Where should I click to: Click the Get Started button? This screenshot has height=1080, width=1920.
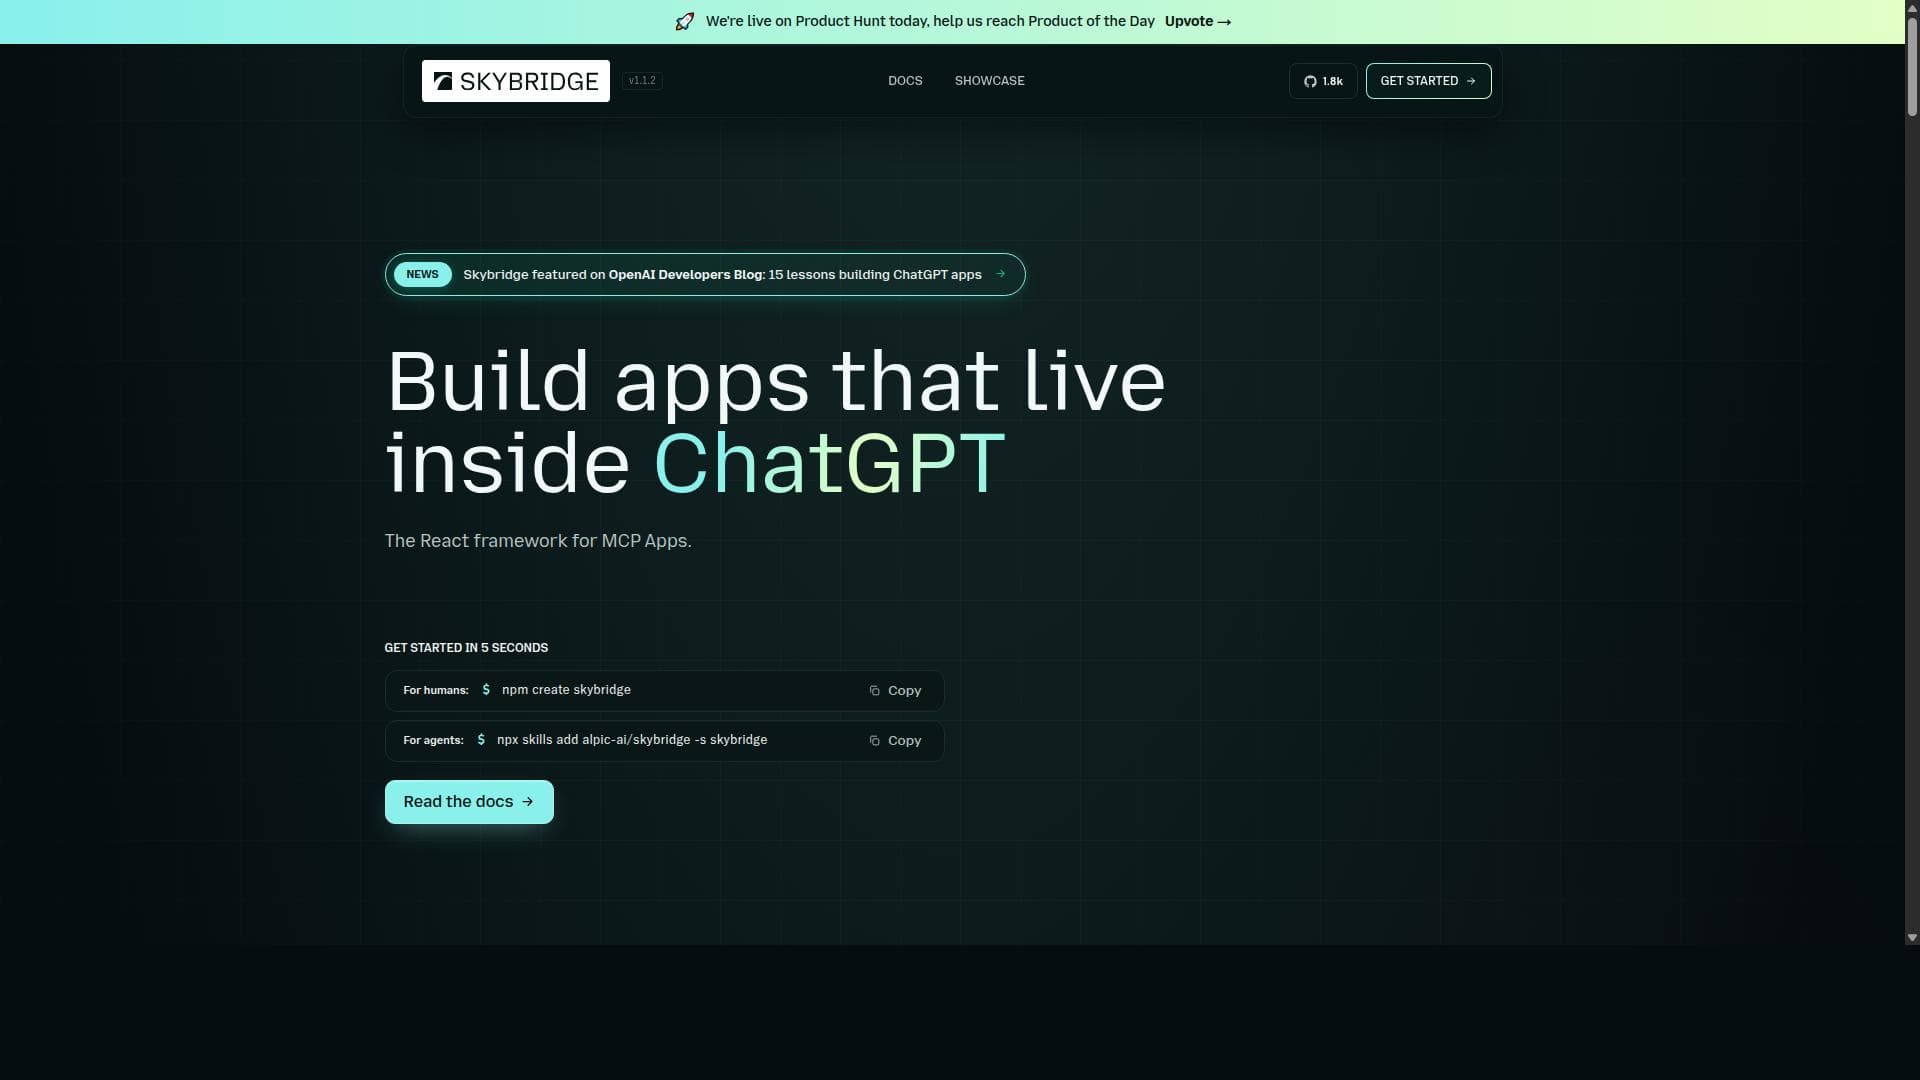pos(1428,81)
